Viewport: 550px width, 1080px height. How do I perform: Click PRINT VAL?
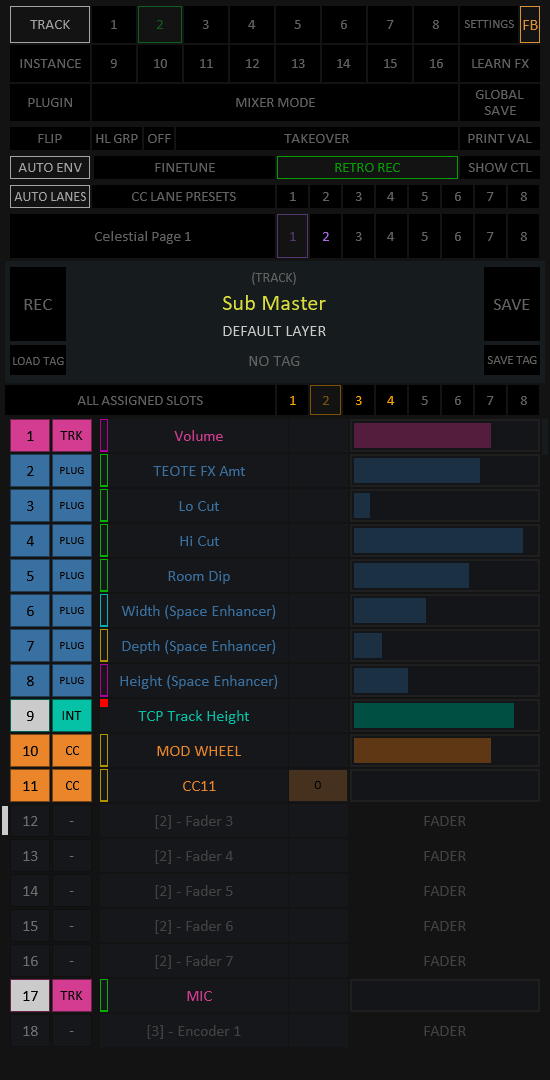pyautogui.click(x=500, y=138)
